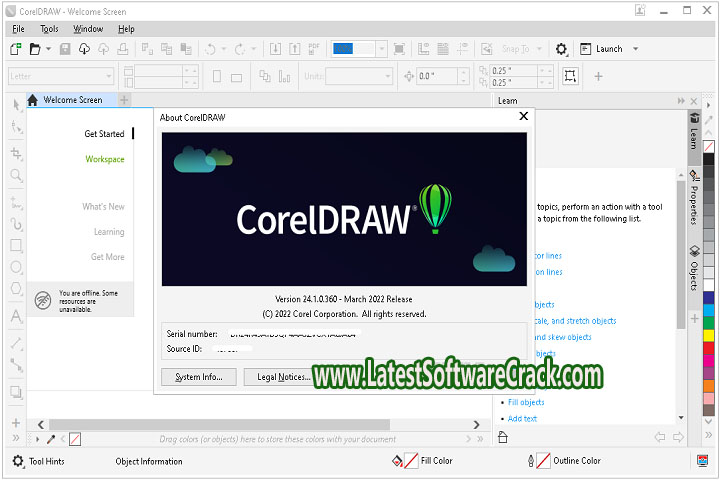Click the home icon of the Welcome Screen tab
This screenshot has height=480, width=720.
tap(33, 100)
